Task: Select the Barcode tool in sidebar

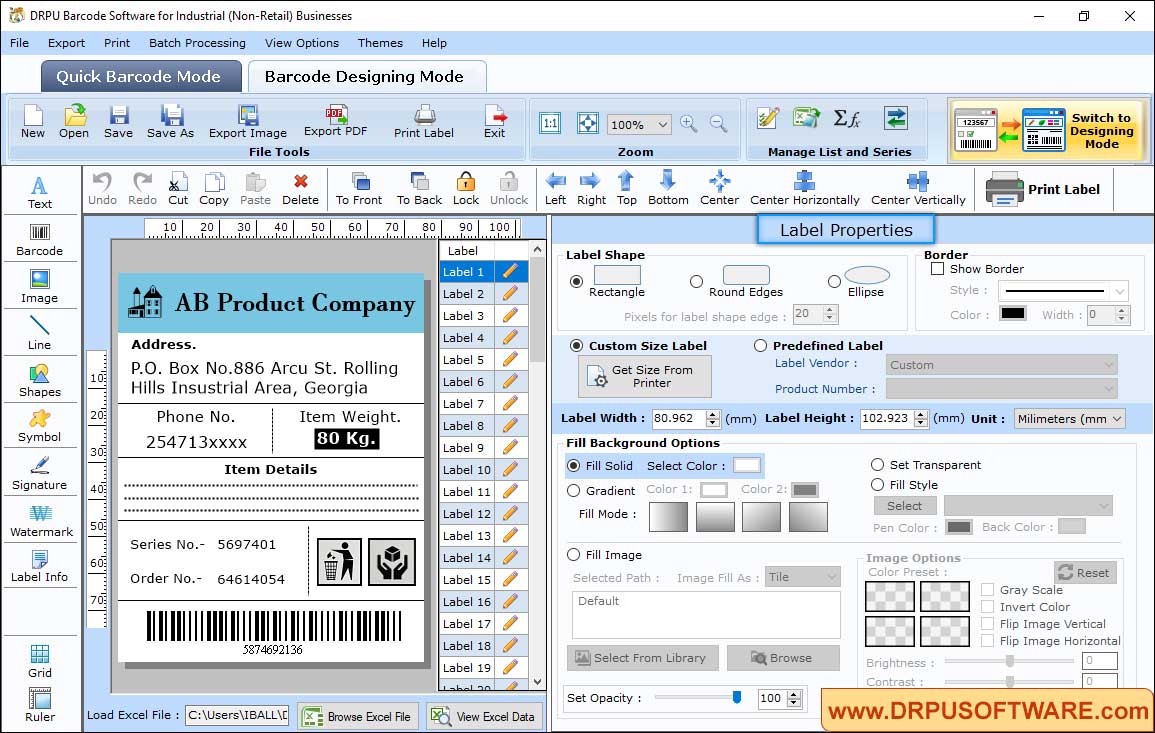Action: [x=40, y=240]
